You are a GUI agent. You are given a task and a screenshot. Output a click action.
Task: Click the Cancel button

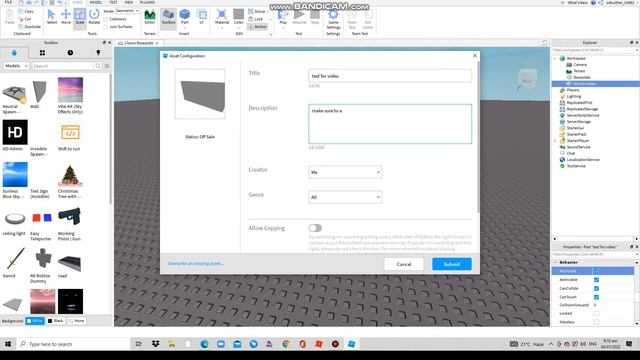[404, 264]
